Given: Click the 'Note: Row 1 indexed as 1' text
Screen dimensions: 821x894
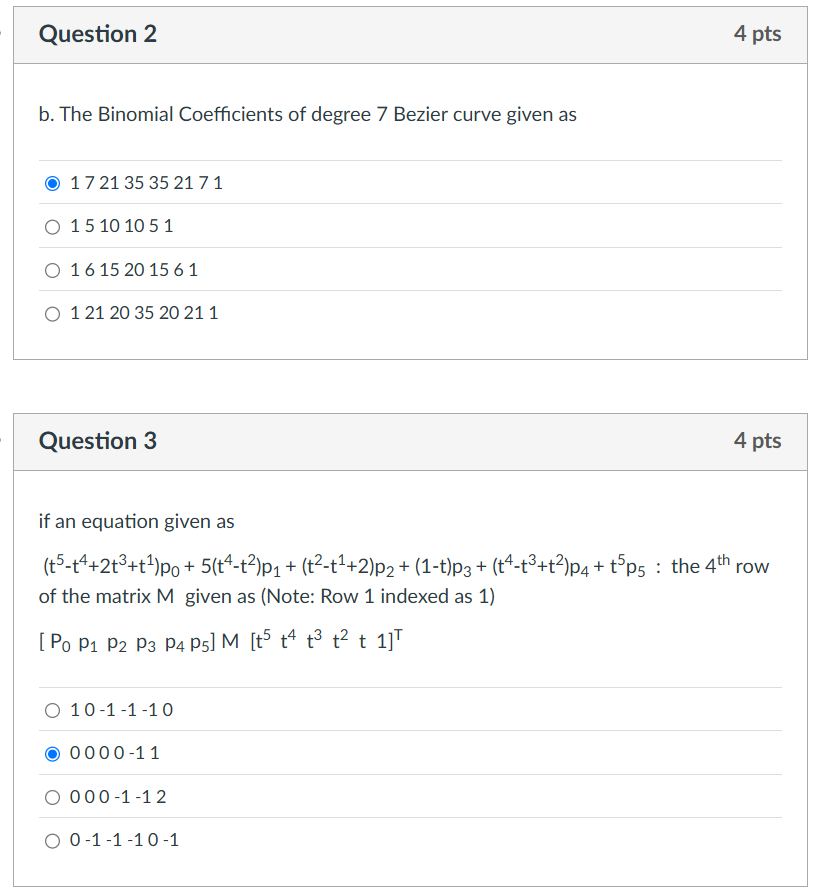Looking at the screenshot, I should click(377, 596).
